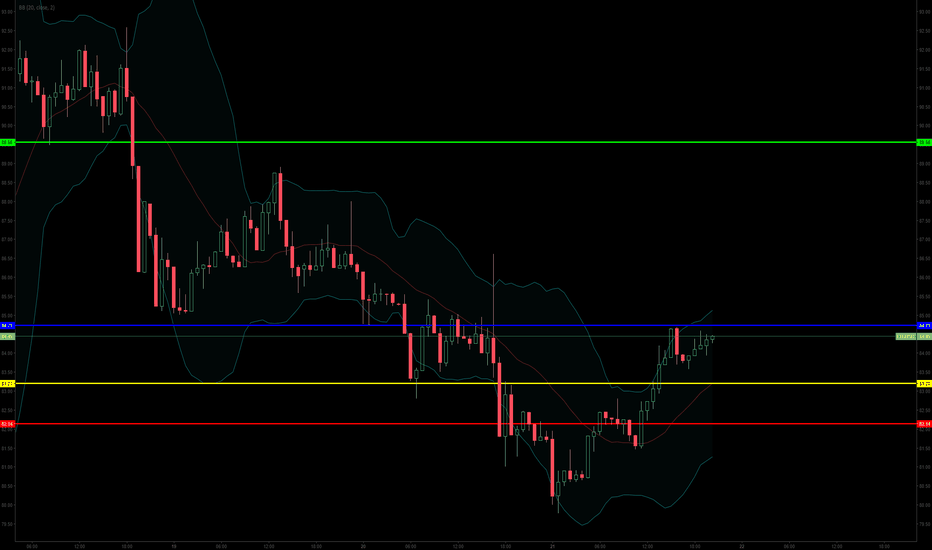Click date label 20 on time axis
This screenshot has height=550, width=932.
363,546
